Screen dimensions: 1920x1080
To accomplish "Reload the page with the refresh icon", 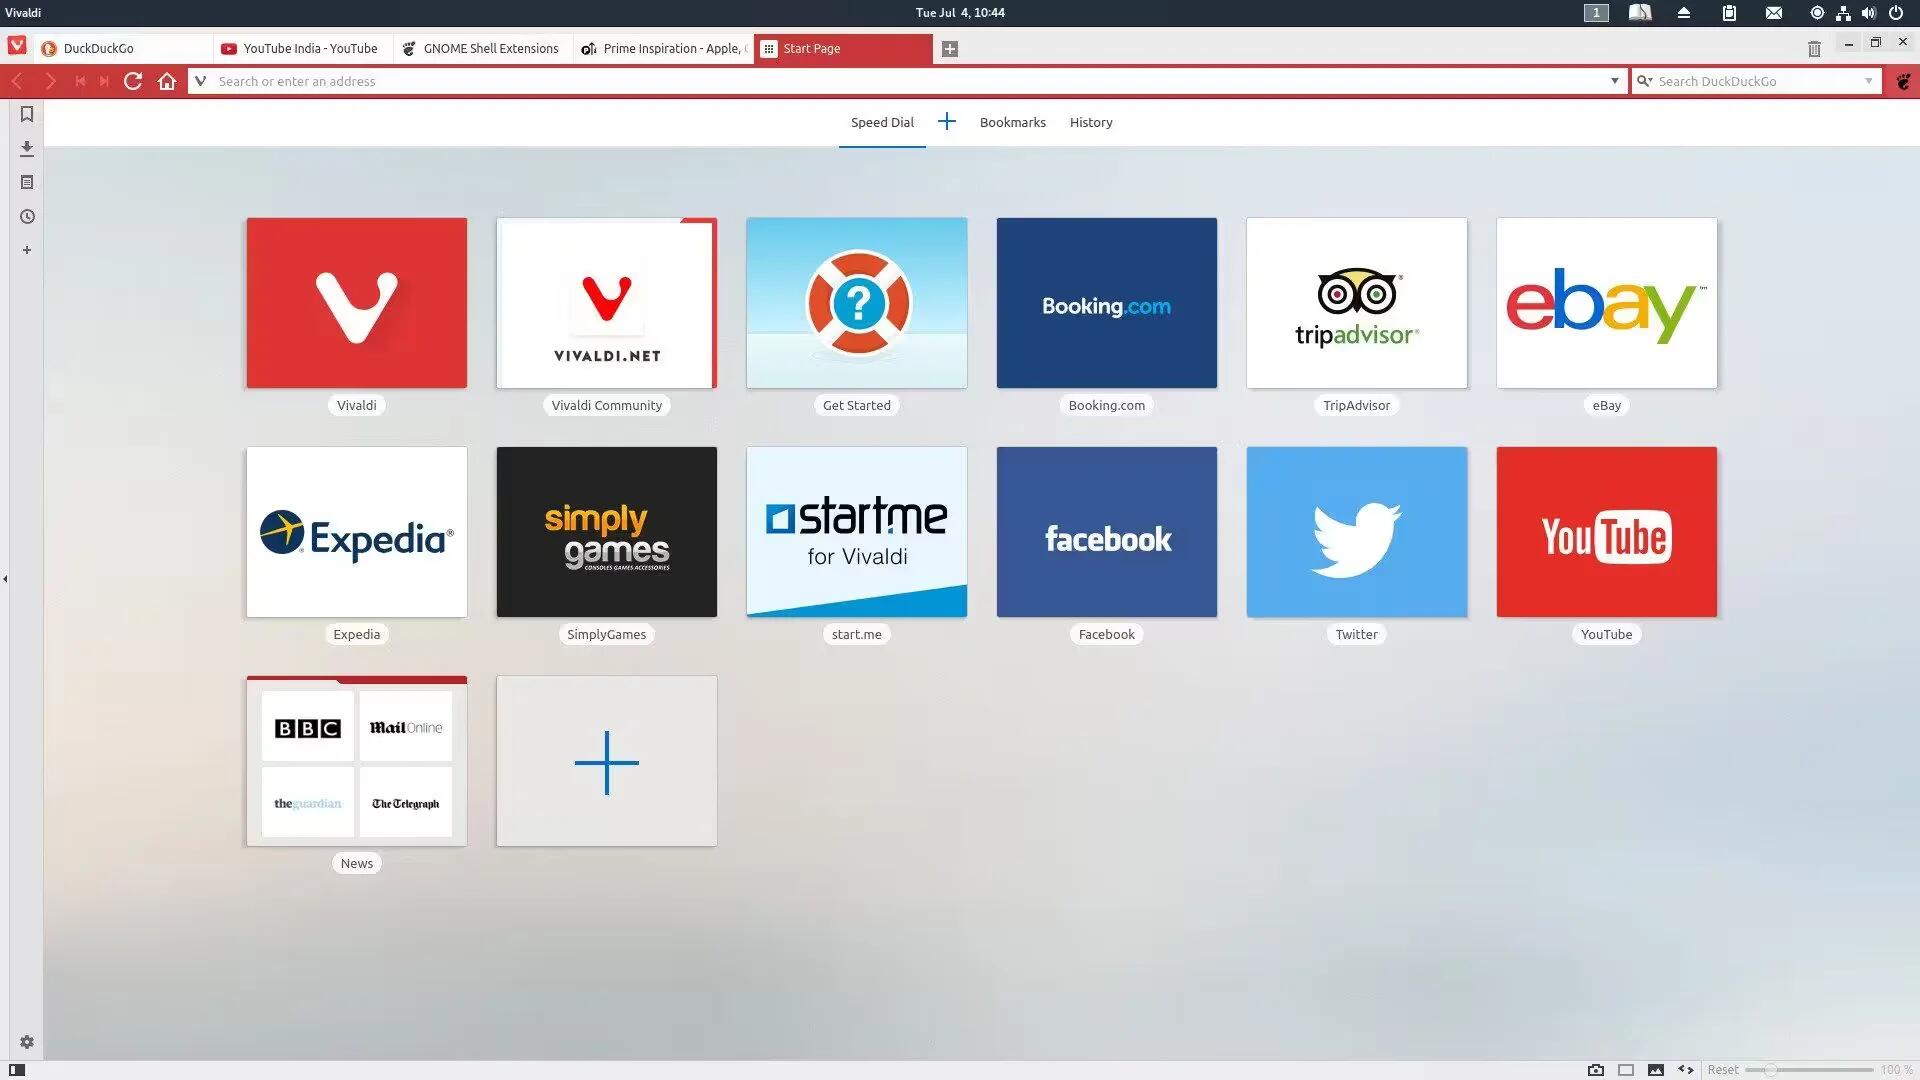I will [133, 81].
